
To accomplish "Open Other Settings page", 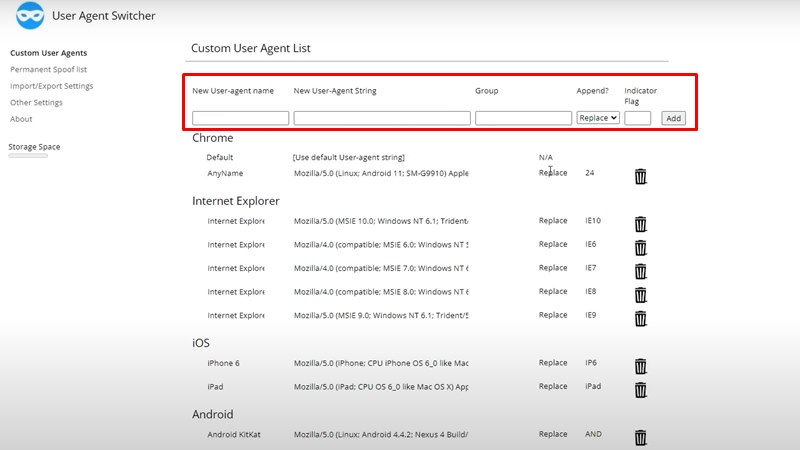I will pos(36,103).
